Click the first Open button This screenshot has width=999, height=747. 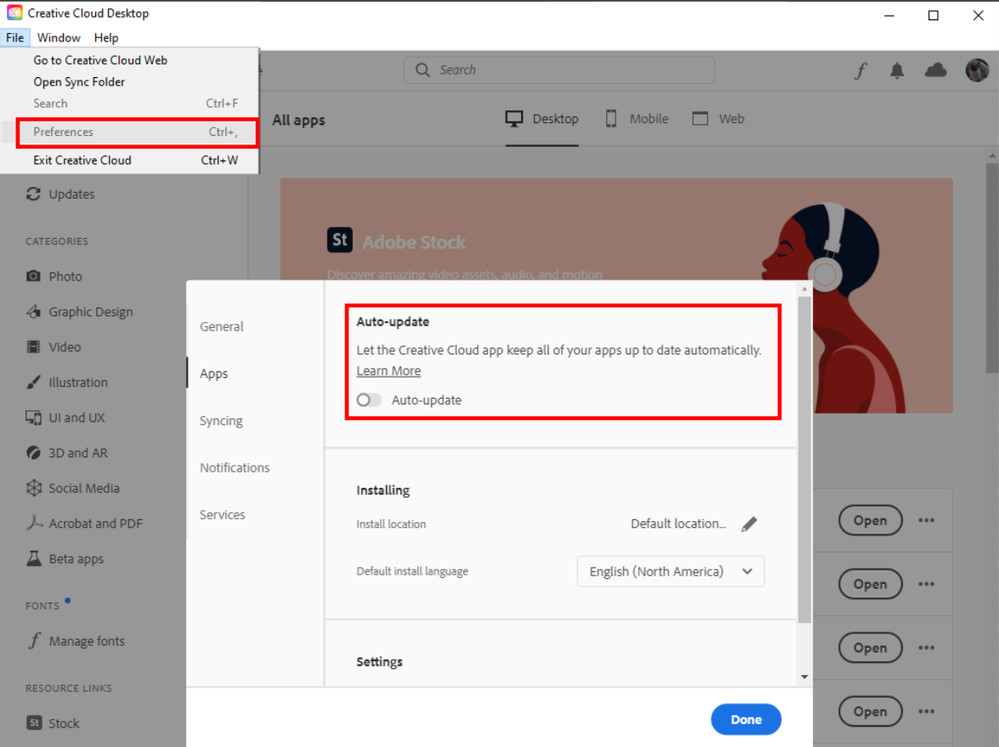pyautogui.click(x=870, y=520)
